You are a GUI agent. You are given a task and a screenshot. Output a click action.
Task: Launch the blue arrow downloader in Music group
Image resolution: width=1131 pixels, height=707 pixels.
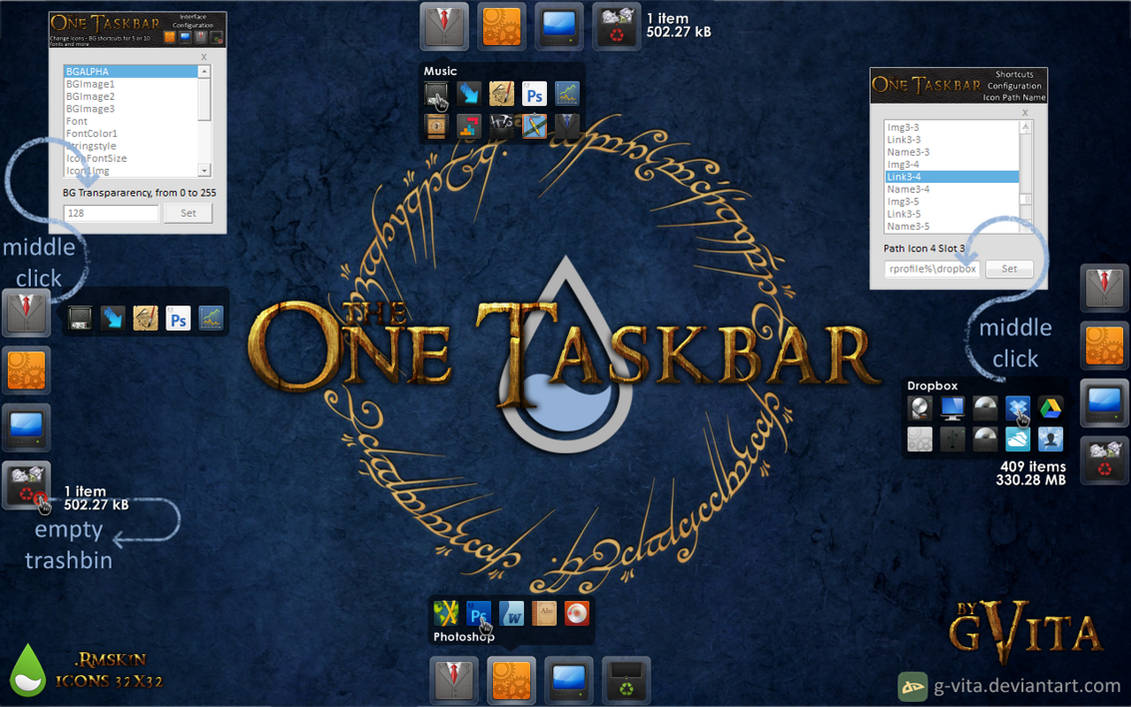click(x=468, y=93)
